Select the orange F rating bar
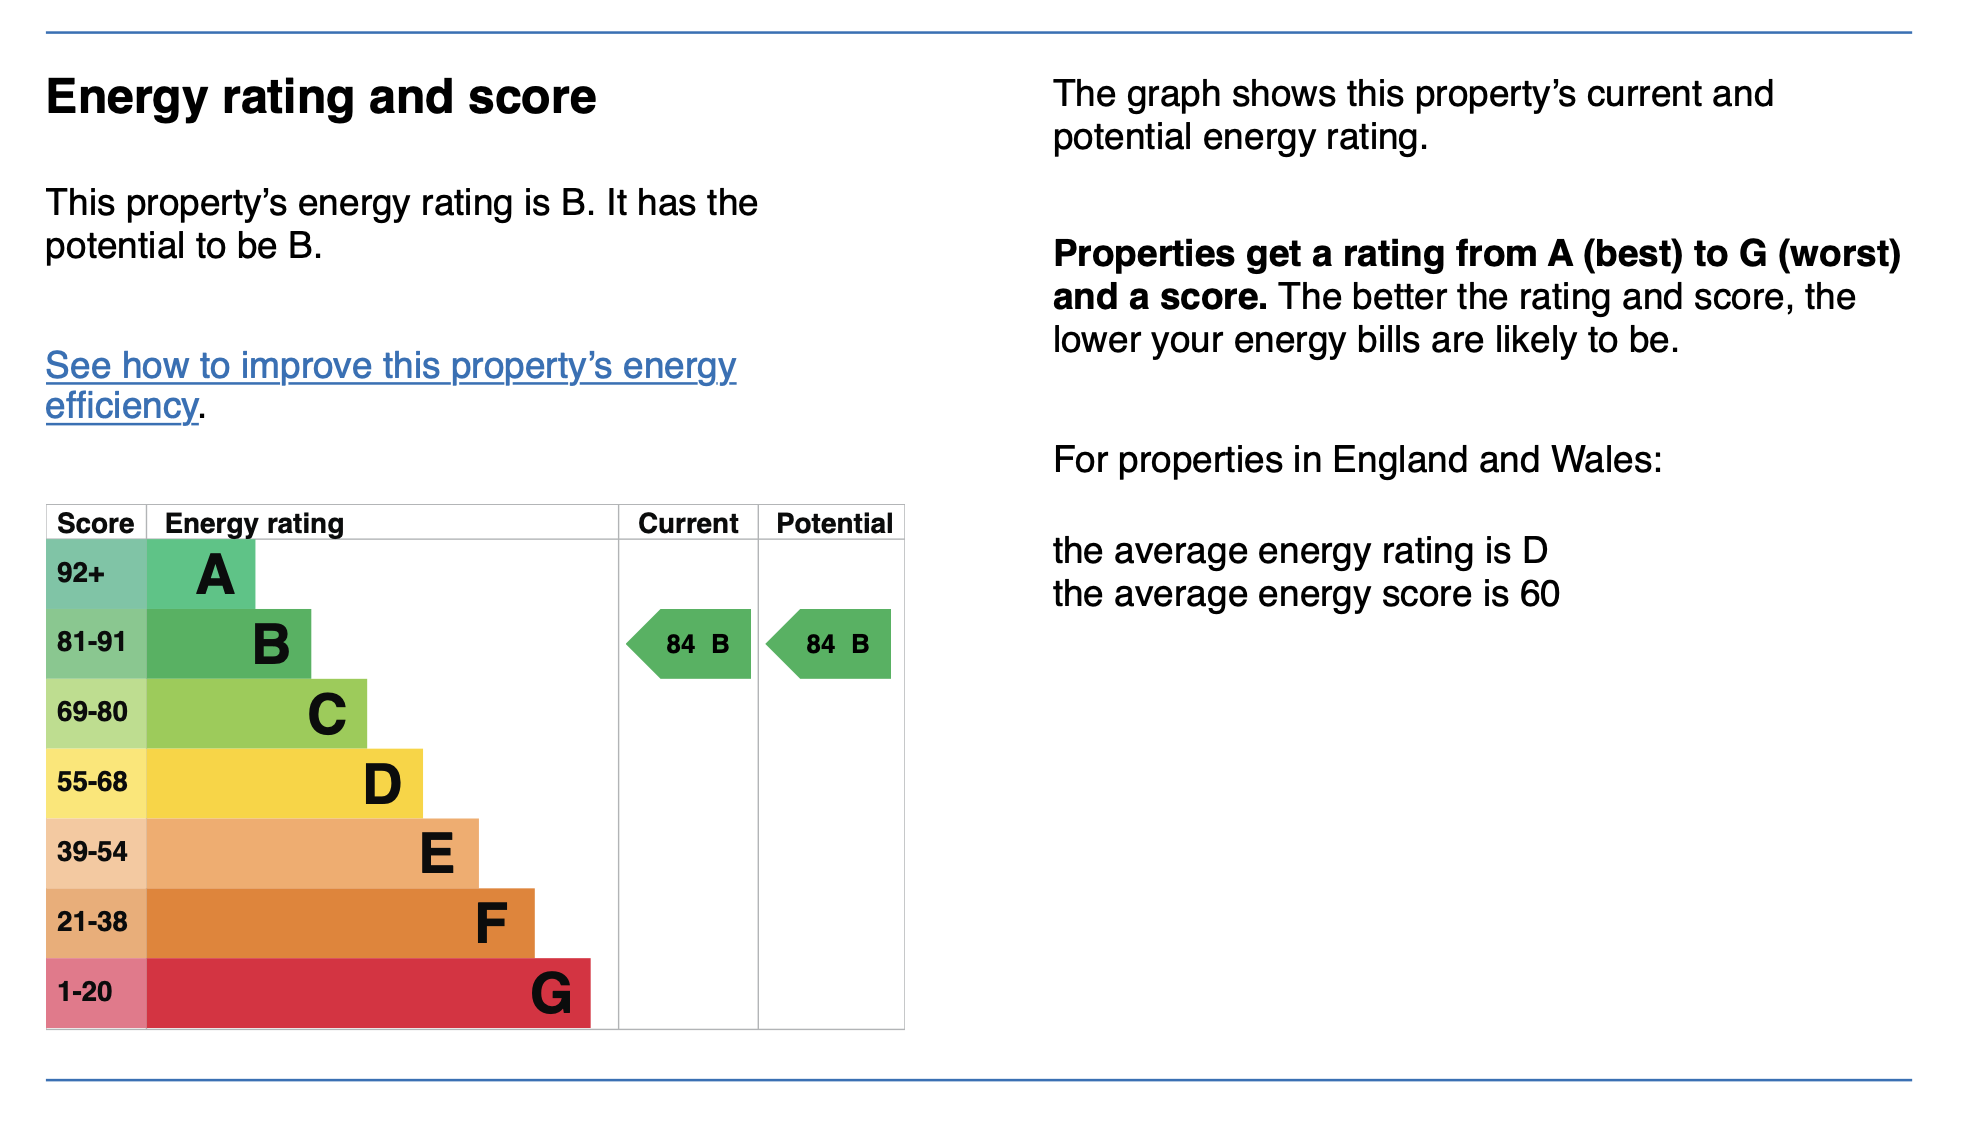The image size is (1964, 1130). click(341, 924)
